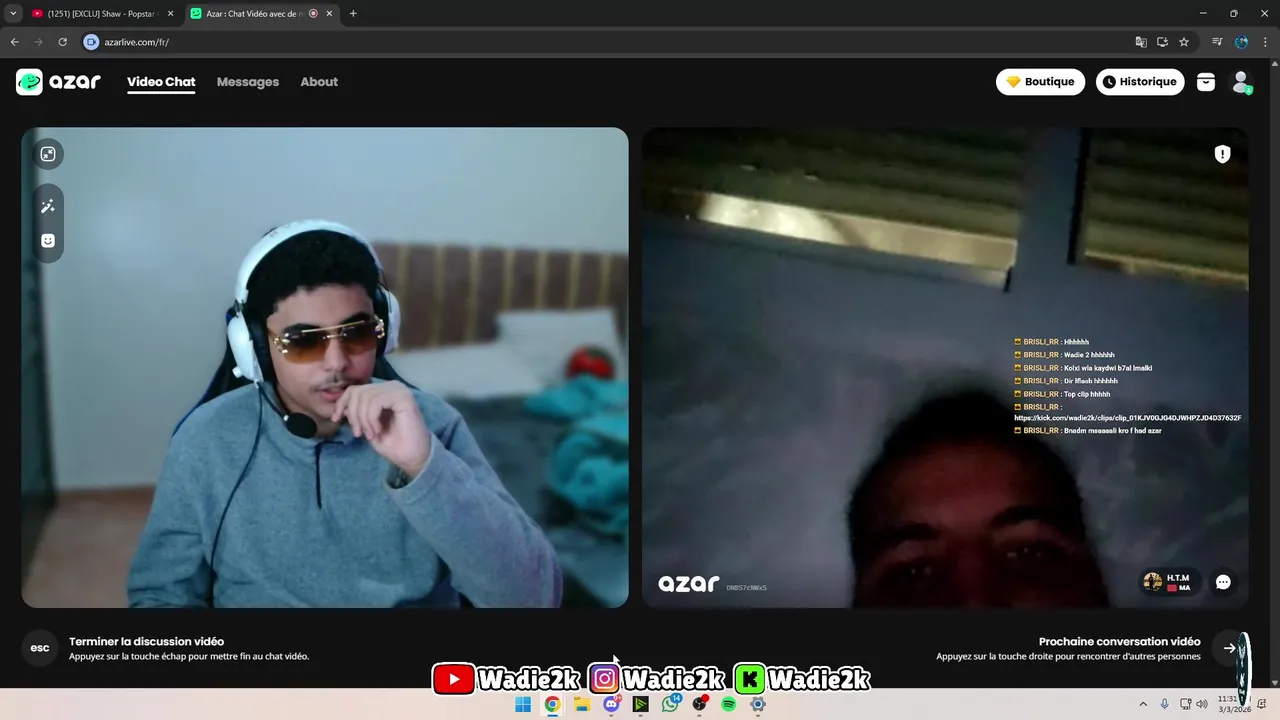Go back to previous page
Screen dimensions: 1280x720
point(14,42)
